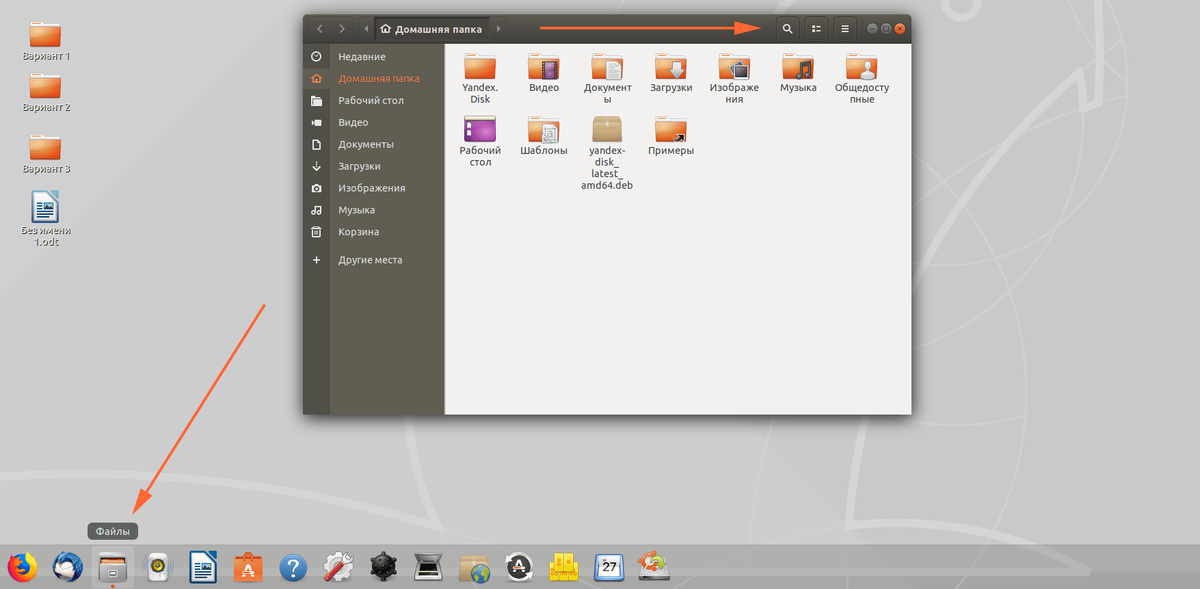Select Изображения in the sidebar
Viewport: 1200px width, 589px height.
tap(374, 188)
